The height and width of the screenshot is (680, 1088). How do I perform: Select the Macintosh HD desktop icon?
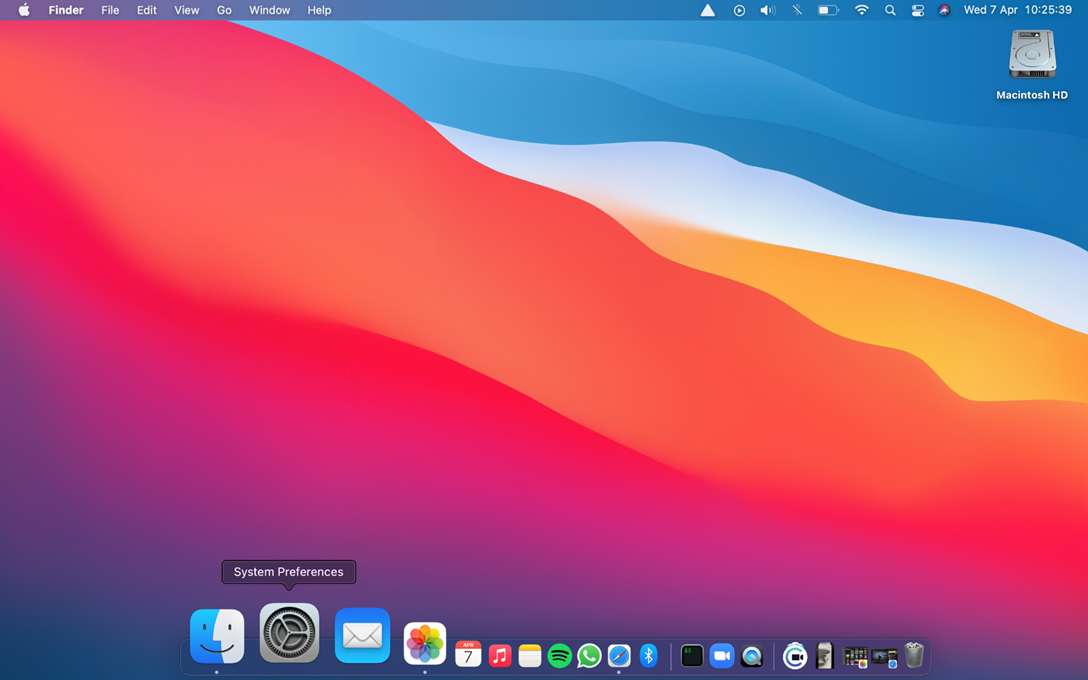pyautogui.click(x=1032, y=56)
